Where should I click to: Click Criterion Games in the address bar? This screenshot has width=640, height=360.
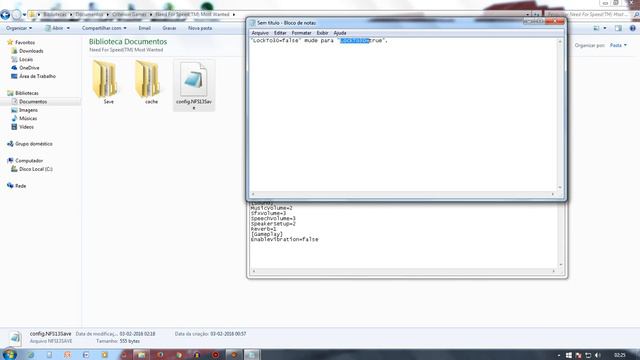point(129,15)
